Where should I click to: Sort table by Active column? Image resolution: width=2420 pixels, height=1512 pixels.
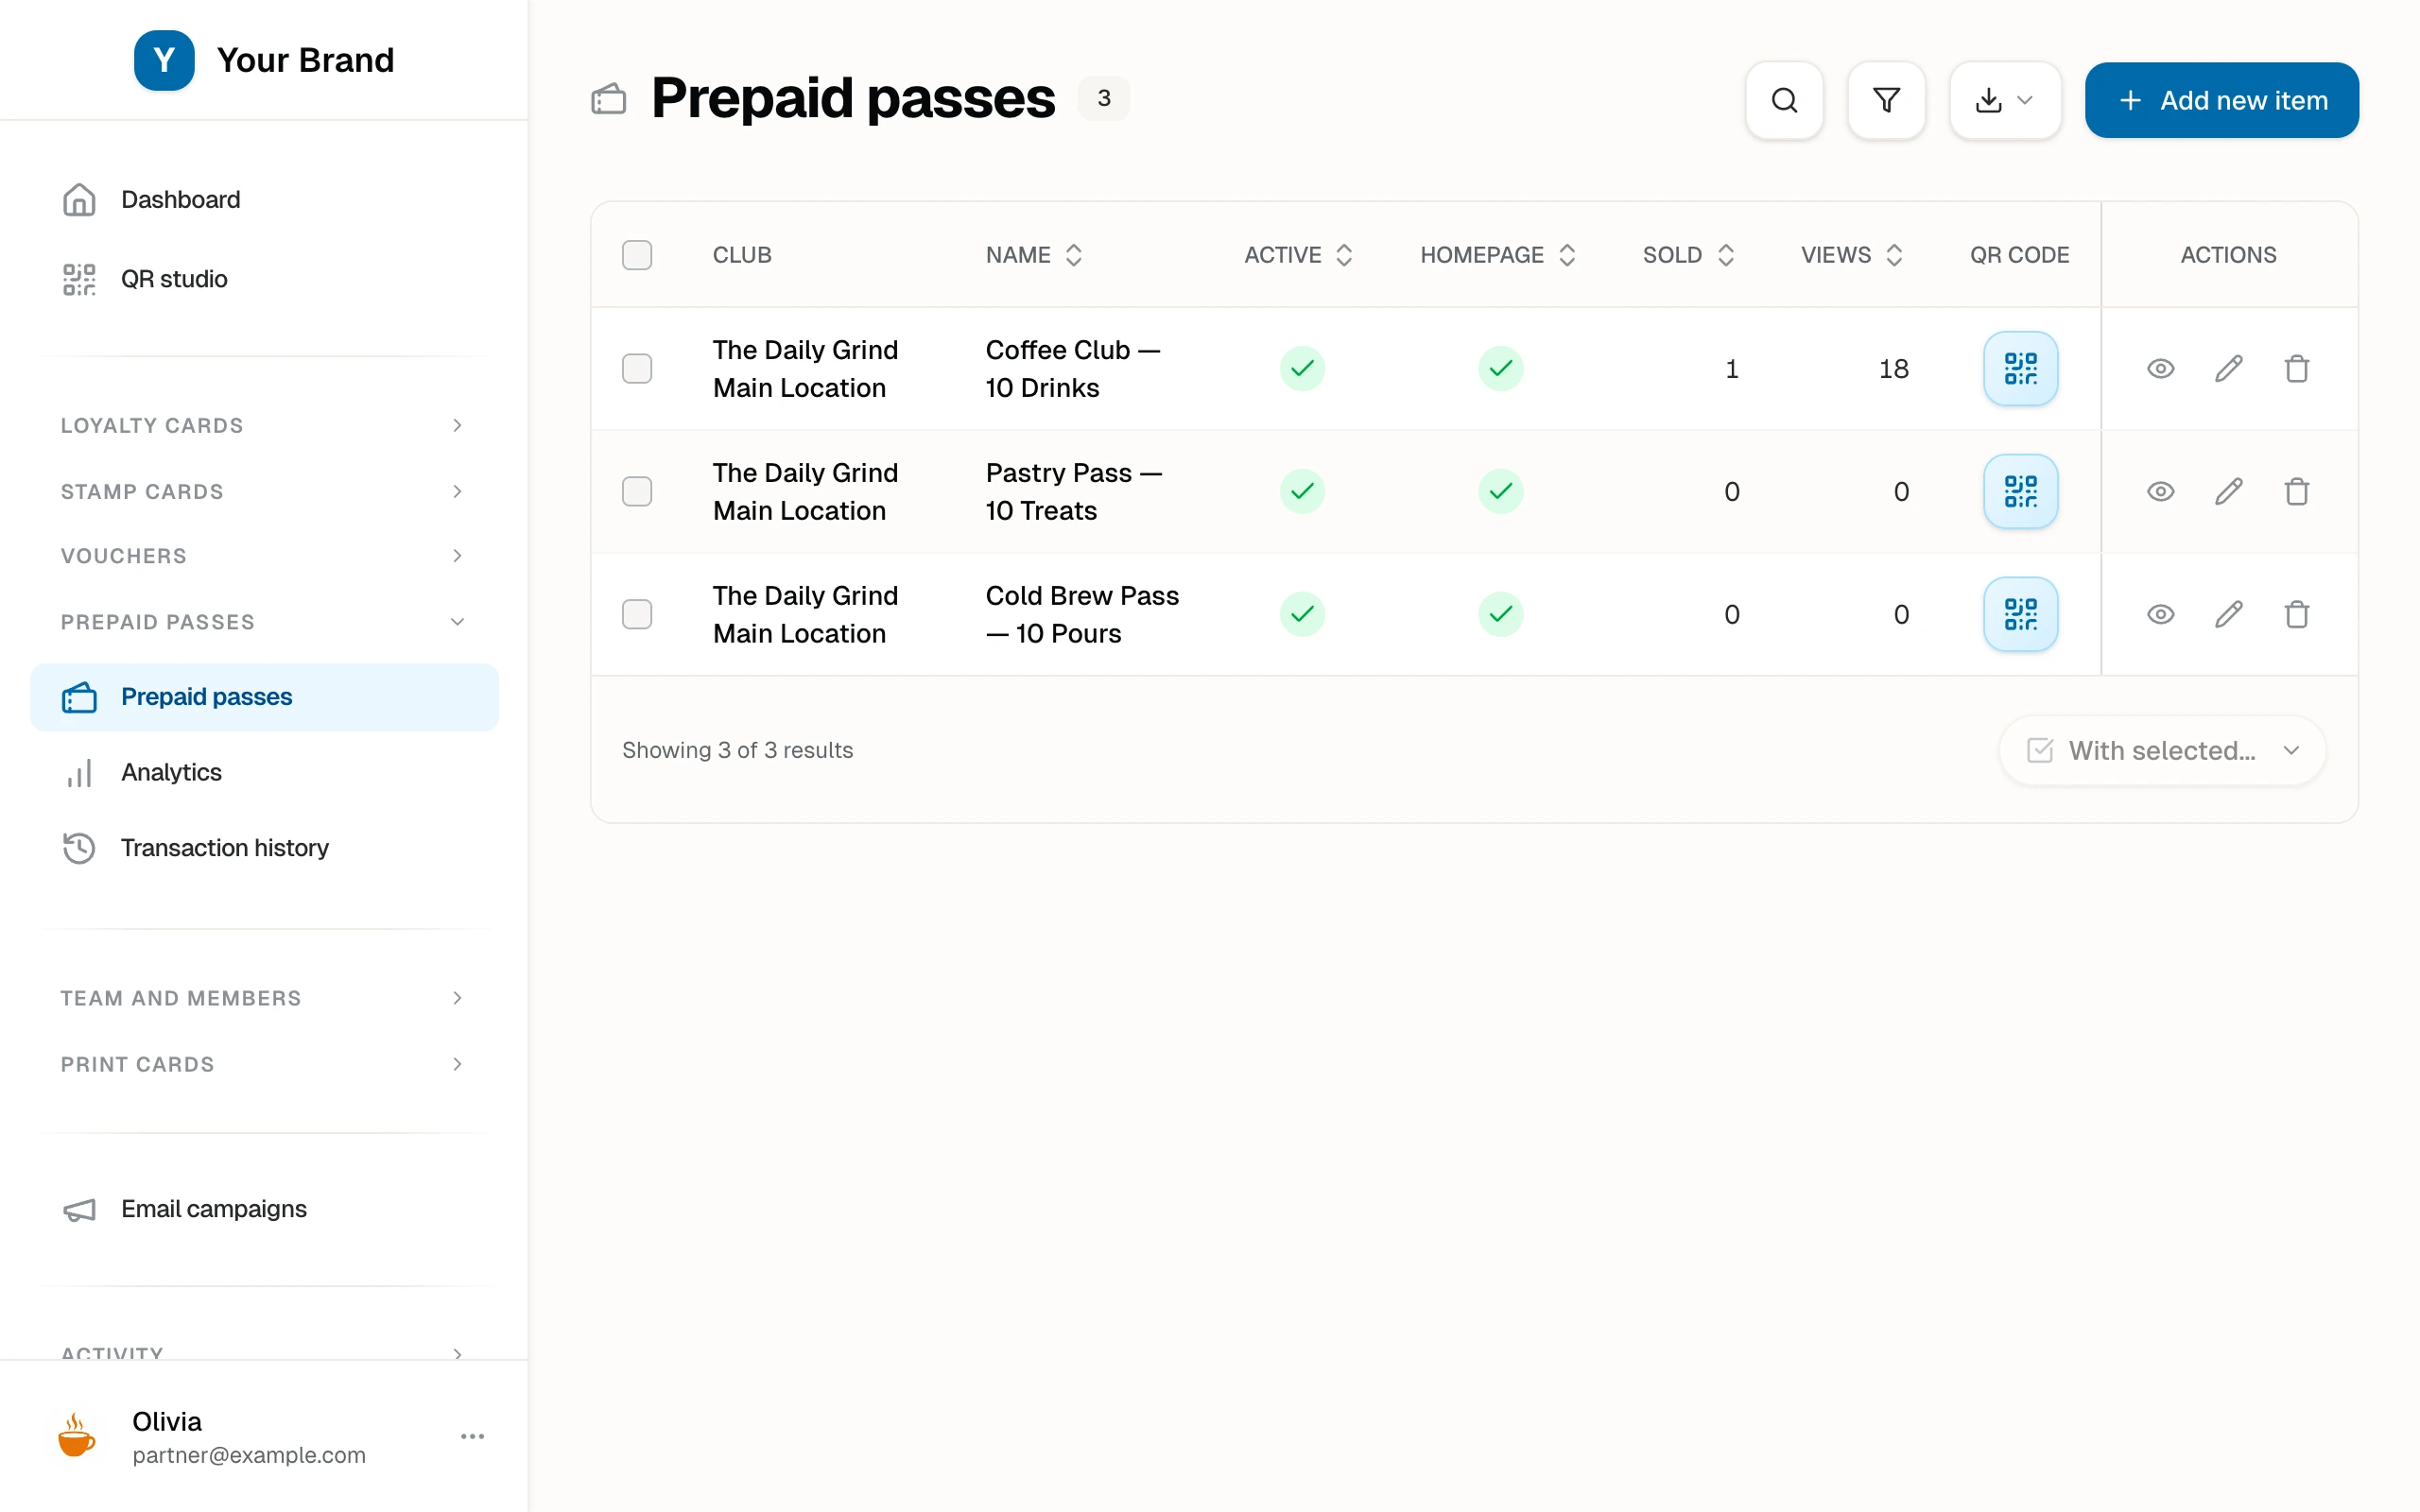tap(1298, 255)
